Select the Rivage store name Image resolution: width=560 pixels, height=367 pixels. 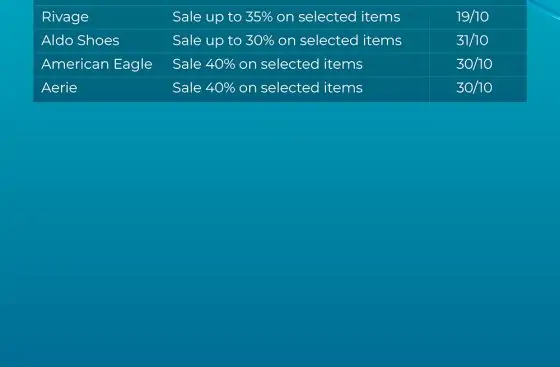(65, 17)
